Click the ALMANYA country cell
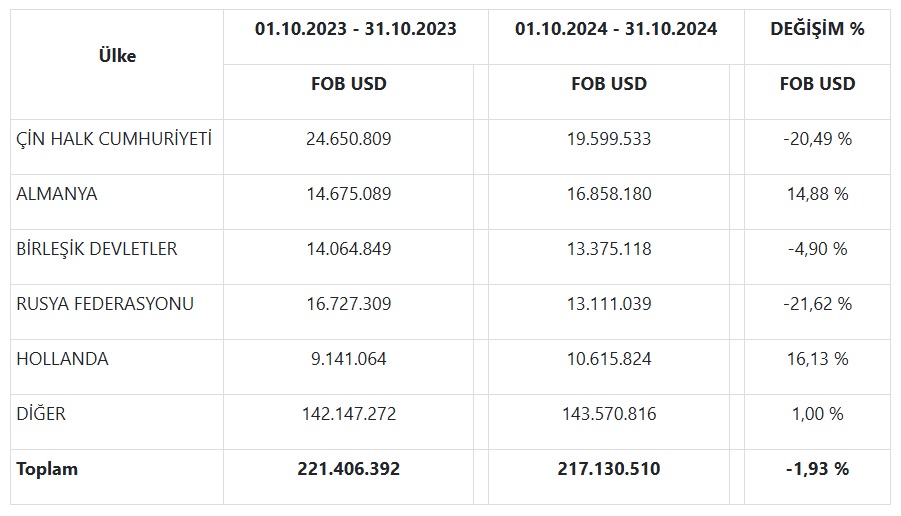The width and height of the screenshot is (901, 516). [56, 194]
